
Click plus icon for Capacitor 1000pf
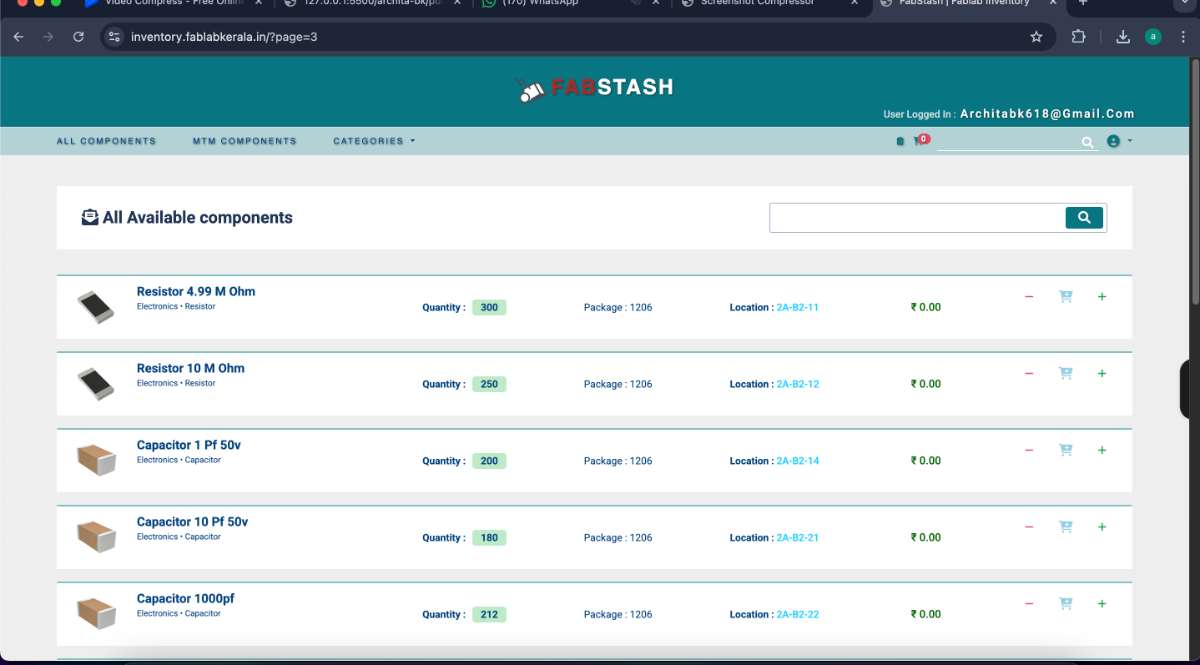point(1102,604)
